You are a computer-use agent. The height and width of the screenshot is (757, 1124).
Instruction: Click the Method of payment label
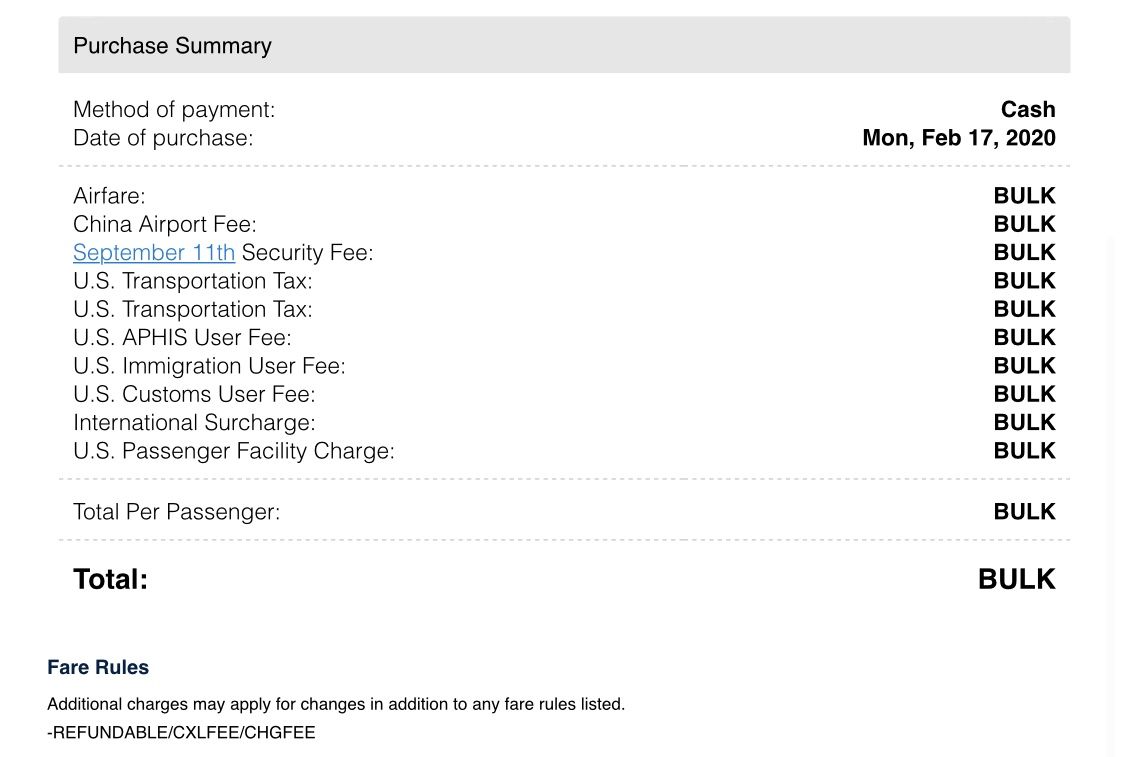174,110
